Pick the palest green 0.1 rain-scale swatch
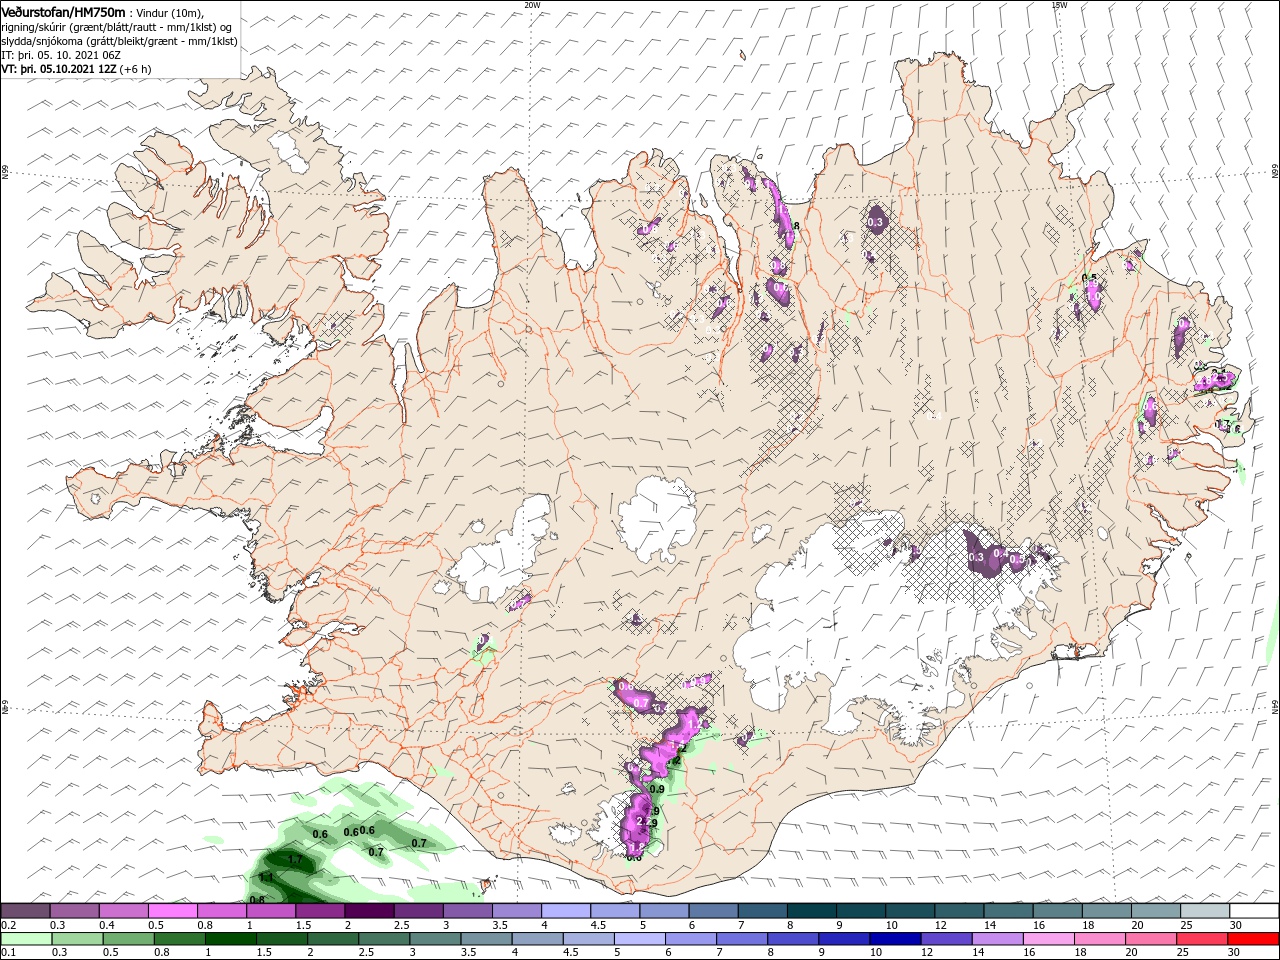 [x=26, y=939]
